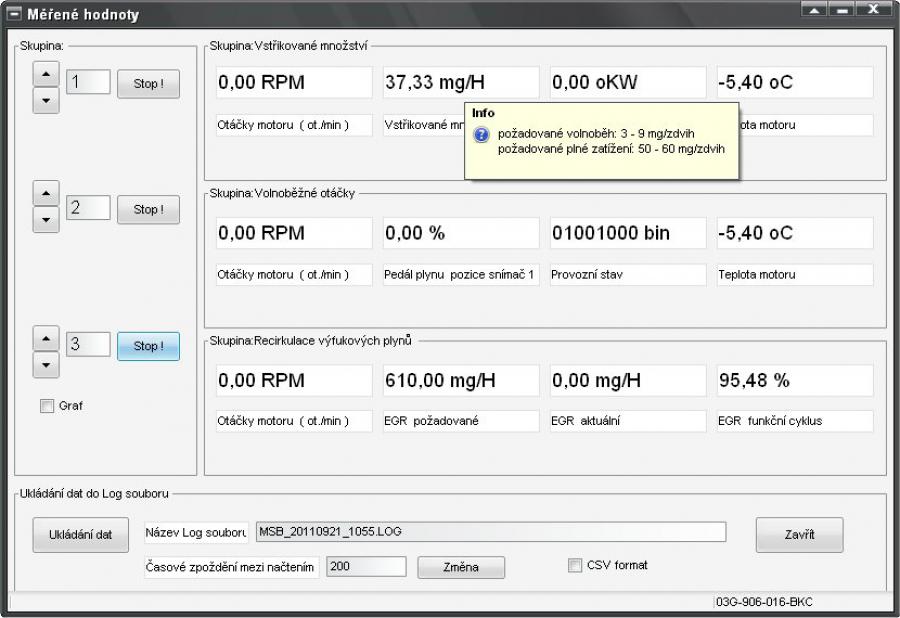The width and height of the screenshot is (900, 618).
Task: Increase group 2 number with up arrow
Action: point(46,193)
